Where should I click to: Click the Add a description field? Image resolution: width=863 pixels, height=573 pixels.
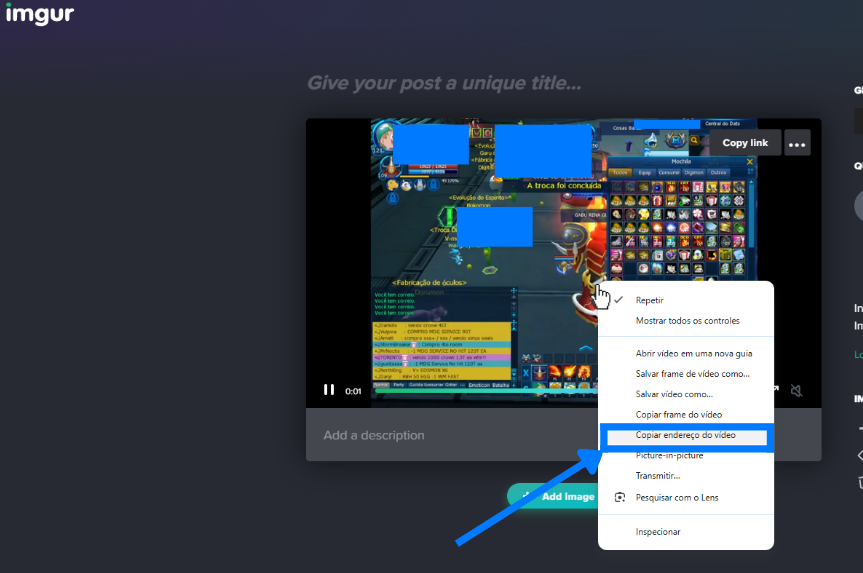click(451, 435)
